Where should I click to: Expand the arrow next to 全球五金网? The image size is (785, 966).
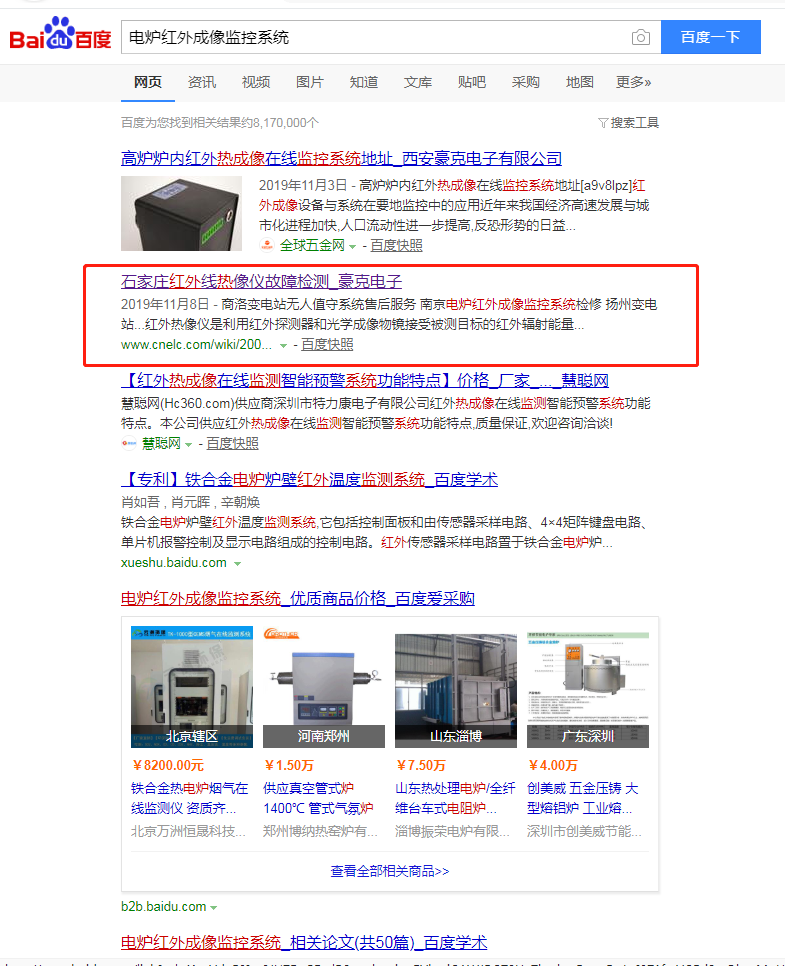(352, 246)
